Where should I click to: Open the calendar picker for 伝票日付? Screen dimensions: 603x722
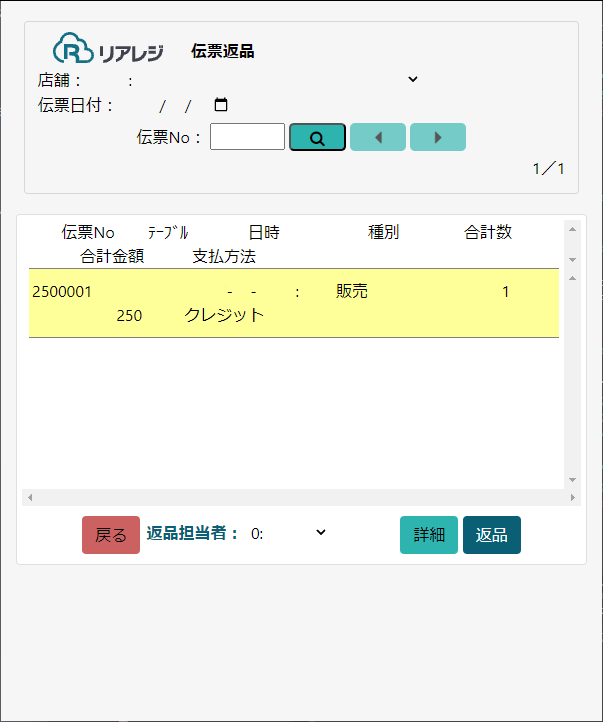(x=221, y=104)
